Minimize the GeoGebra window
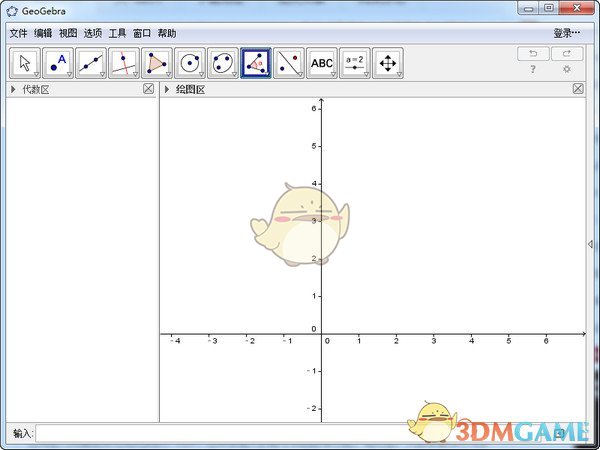This screenshot has height=450, width=600. coord(529,8)
